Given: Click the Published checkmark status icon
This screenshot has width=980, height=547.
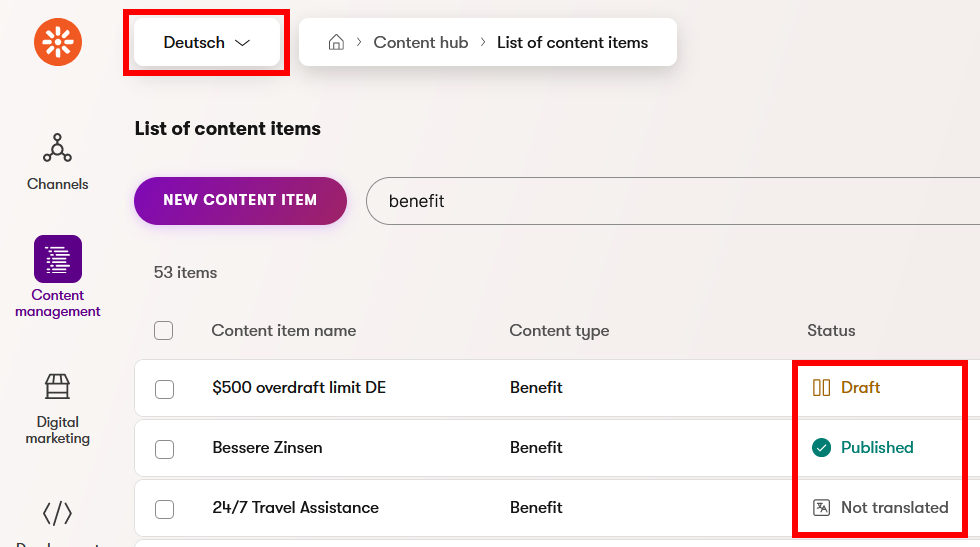Looking at the screenshot, I should [x=821, y=448].
